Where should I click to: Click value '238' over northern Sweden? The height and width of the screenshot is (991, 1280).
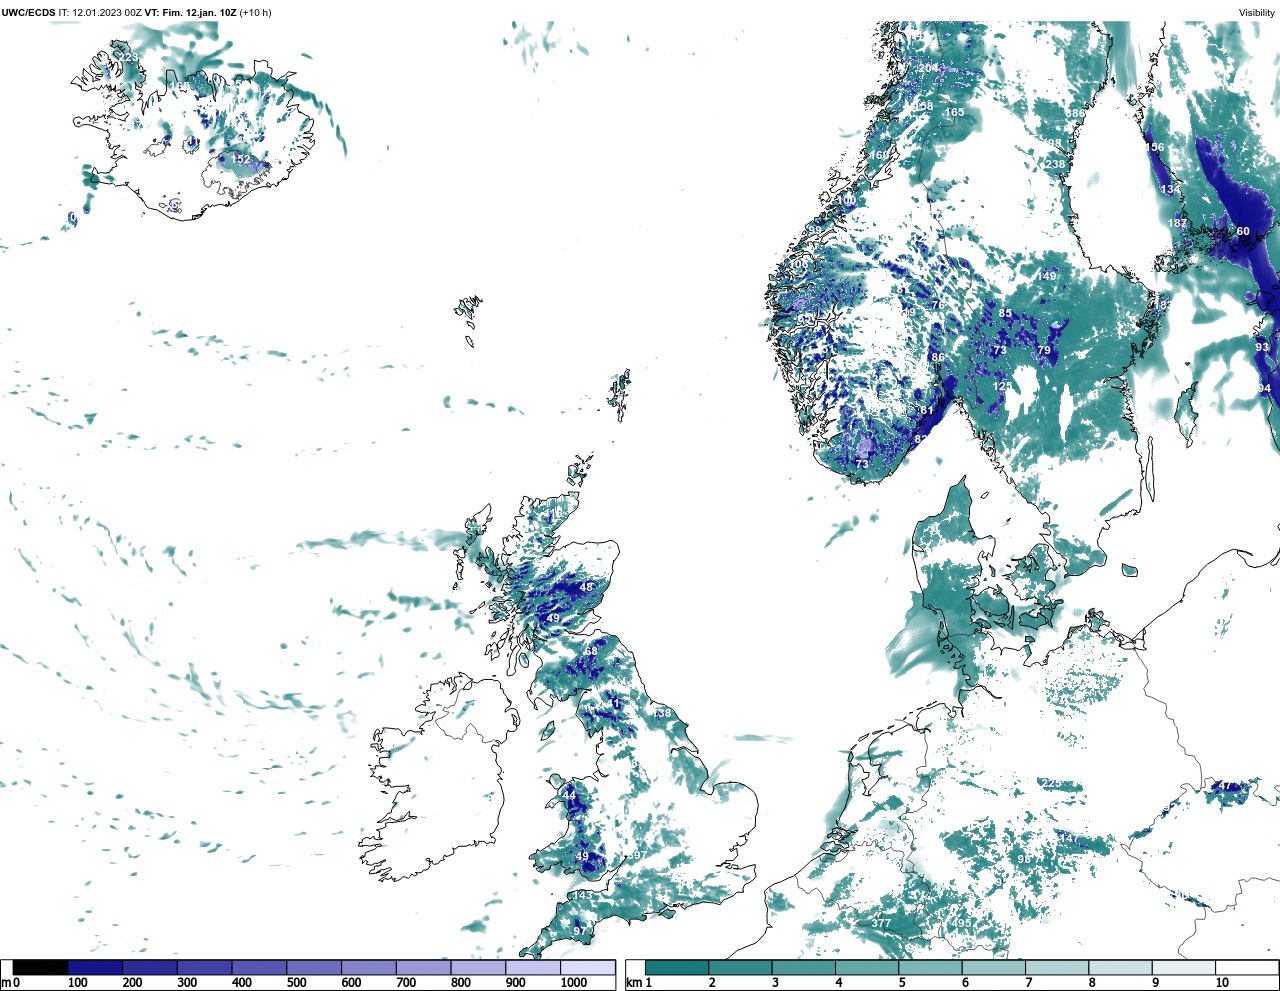1055,164
